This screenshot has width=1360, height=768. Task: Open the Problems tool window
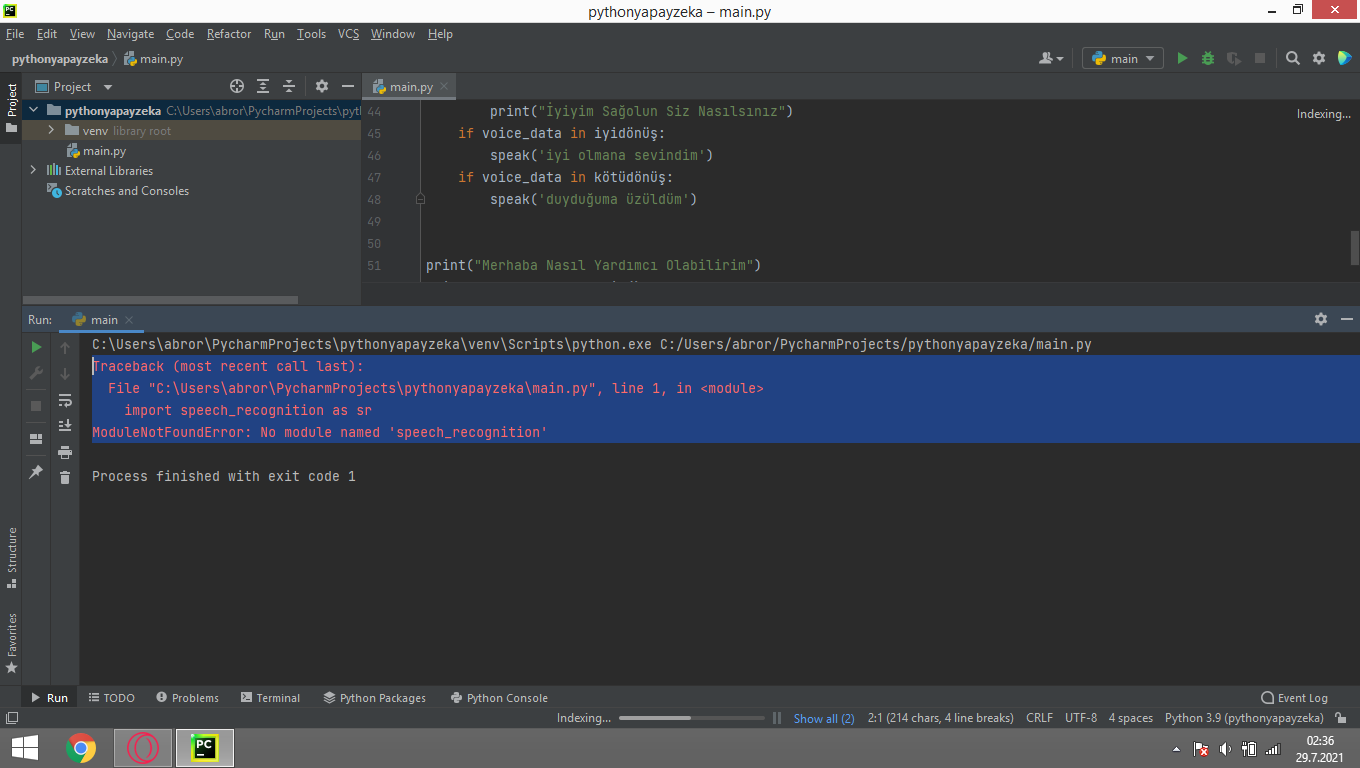(x=187, y=698)
